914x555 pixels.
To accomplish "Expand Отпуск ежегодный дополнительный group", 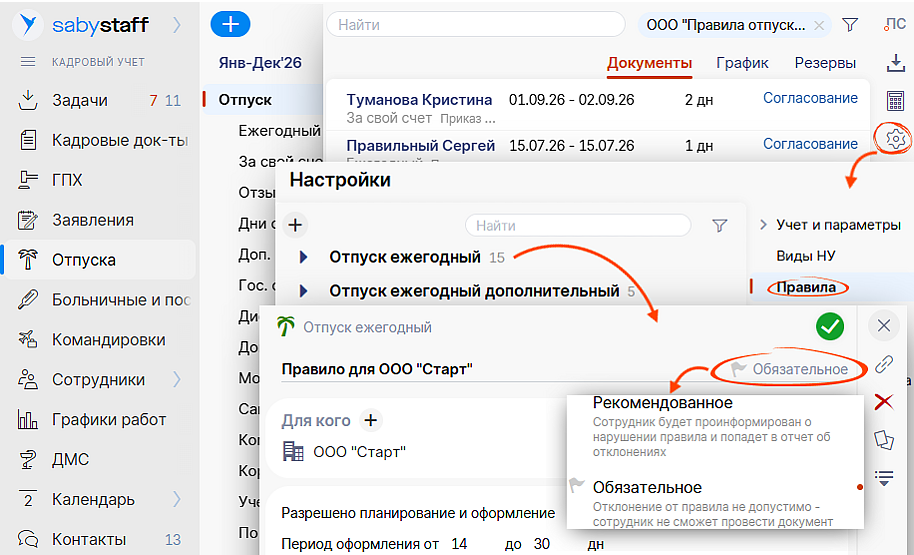I will [x=303, y=291].
